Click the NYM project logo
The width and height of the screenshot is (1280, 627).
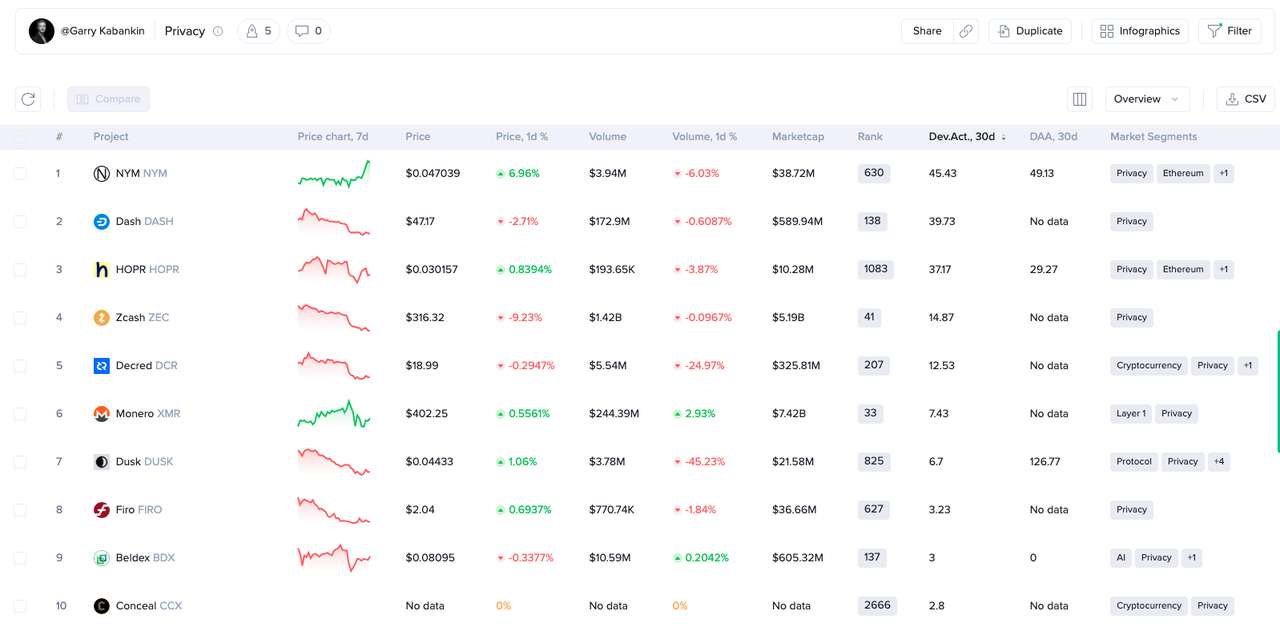pos(101,174)
